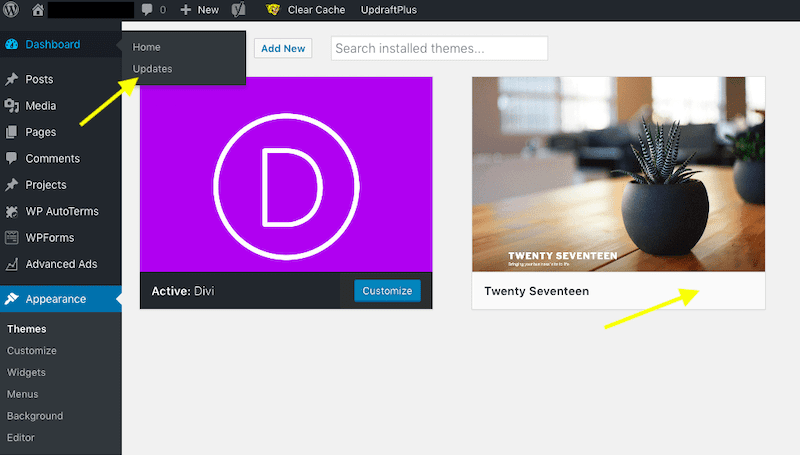Click the WPForms icon in the sidebar
The image size is (800, 455).
[11, 238]
